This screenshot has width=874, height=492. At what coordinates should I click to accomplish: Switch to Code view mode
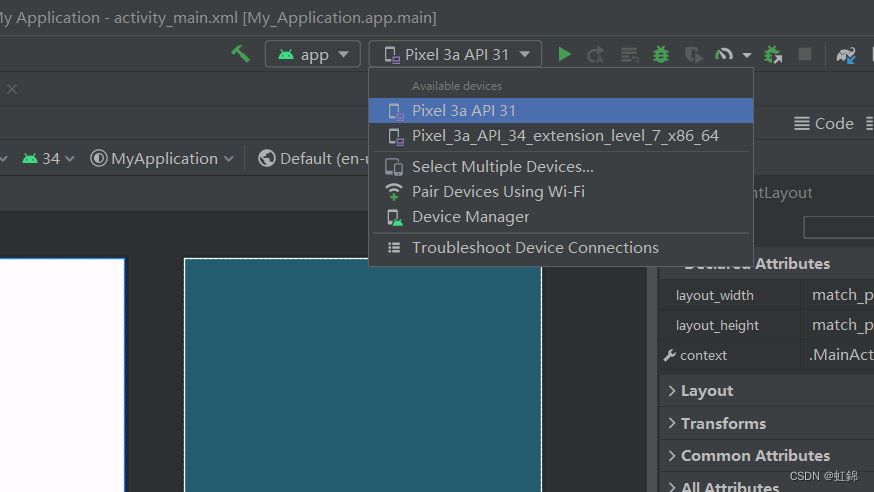point(824,123)
